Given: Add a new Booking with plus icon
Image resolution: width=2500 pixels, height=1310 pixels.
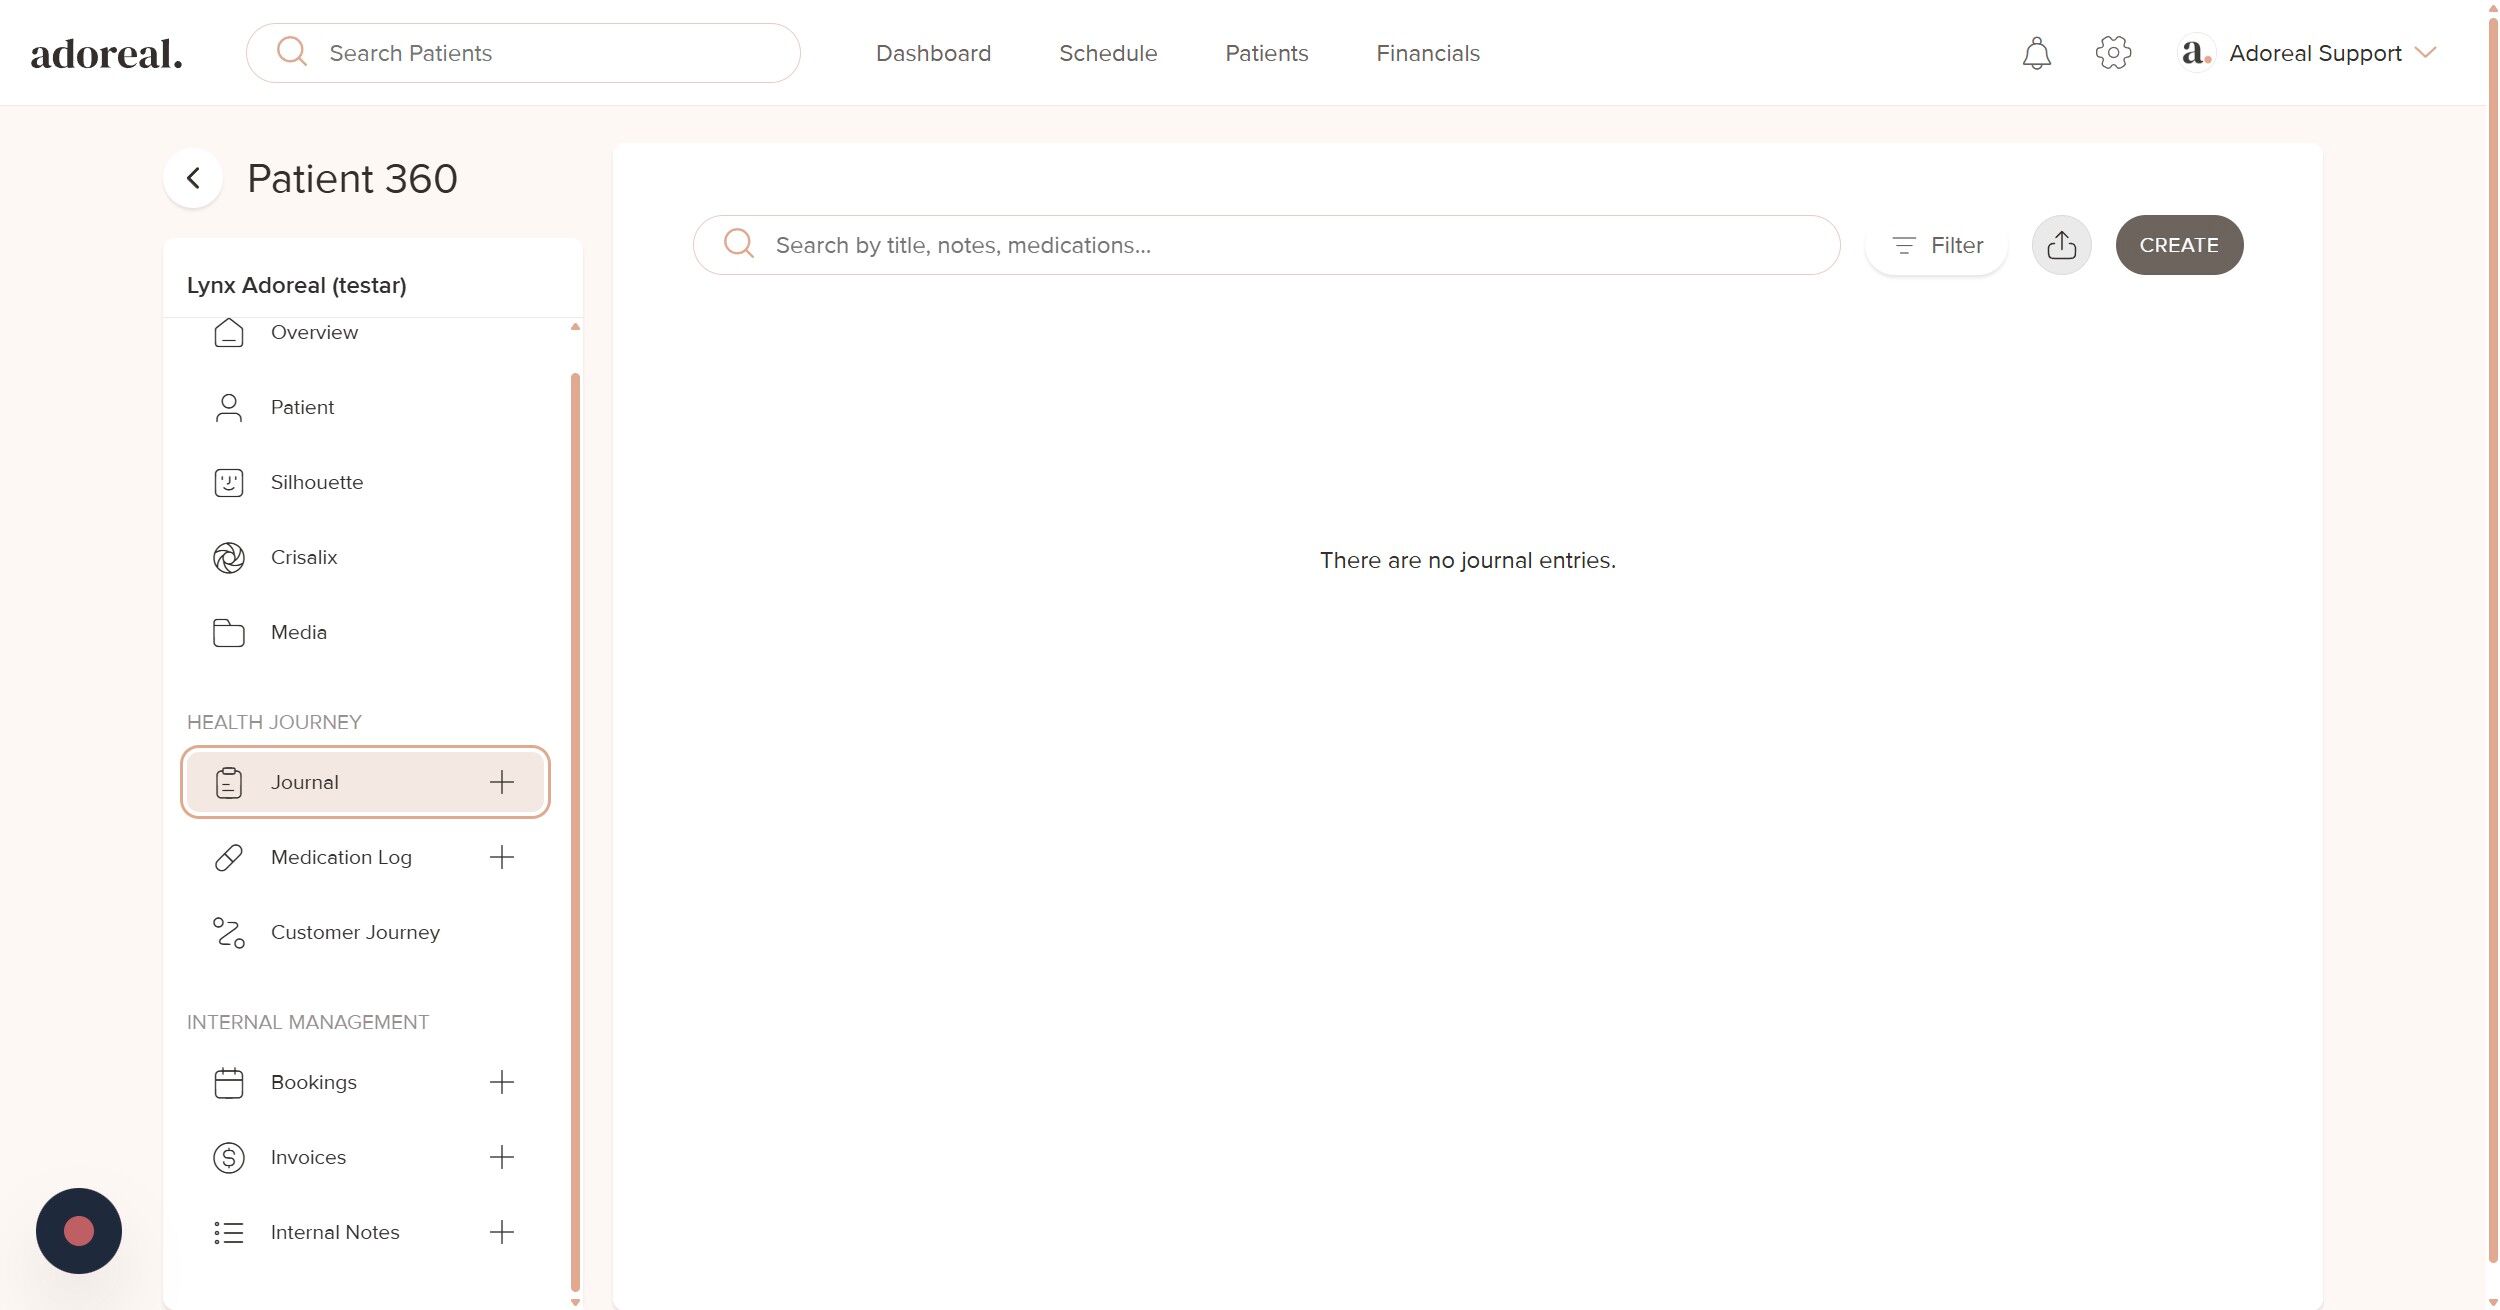Looking at the screenshot, I should pyautogui.click(x=502, y=1082).
